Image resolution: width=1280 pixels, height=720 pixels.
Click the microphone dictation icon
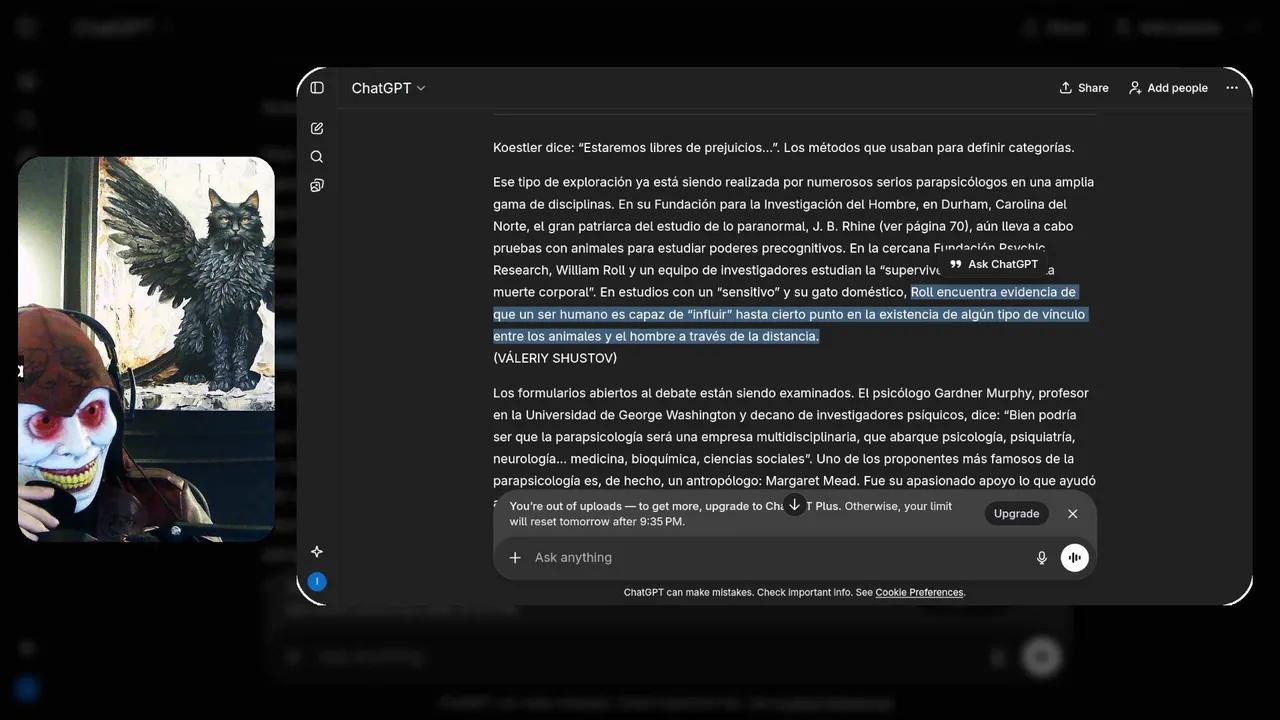tap(1042, 558)
